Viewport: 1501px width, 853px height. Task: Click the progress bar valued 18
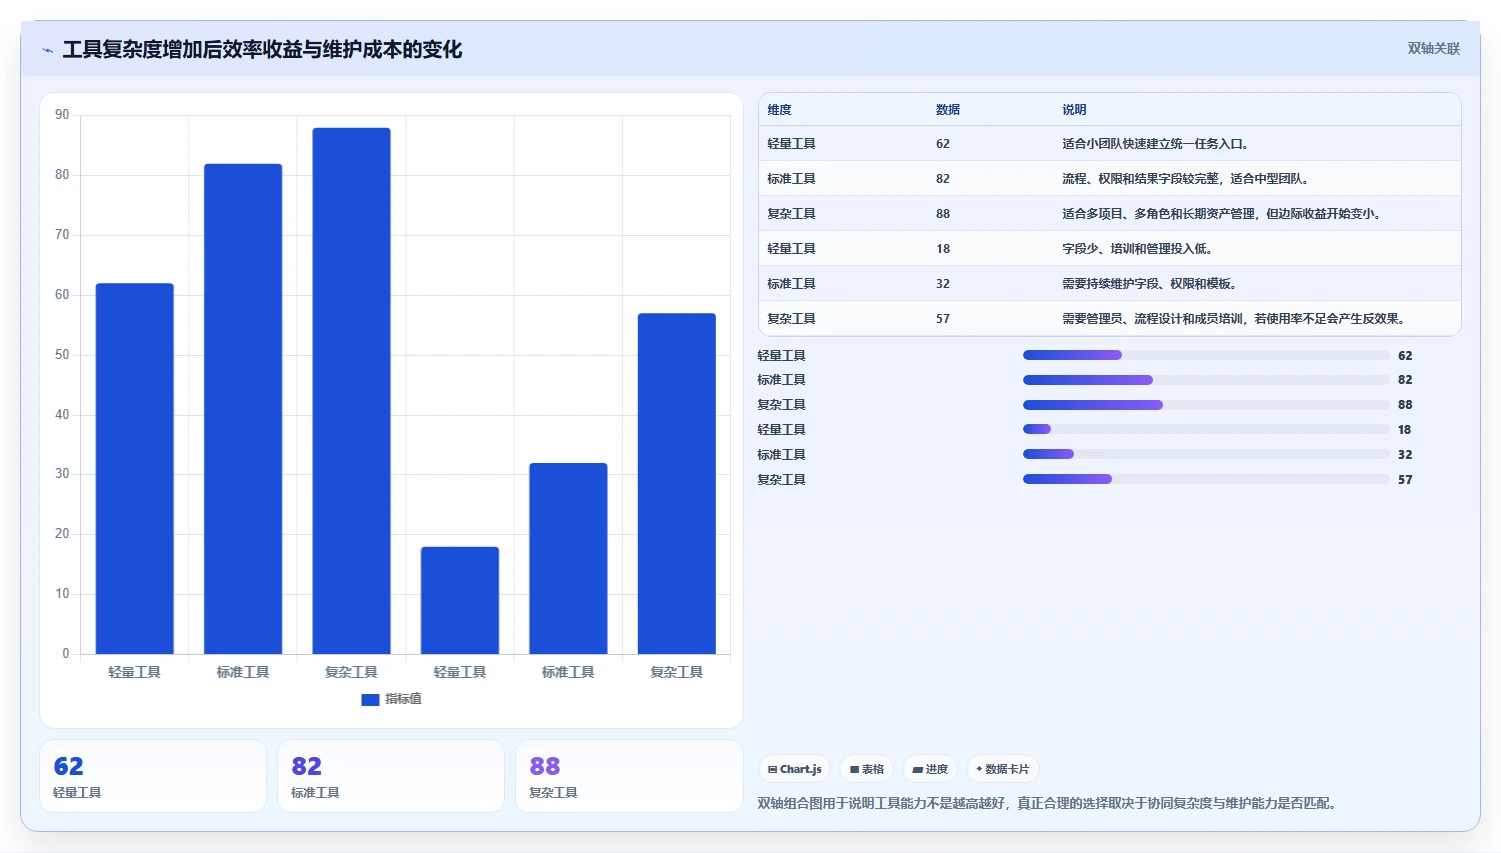(1206, 429)
